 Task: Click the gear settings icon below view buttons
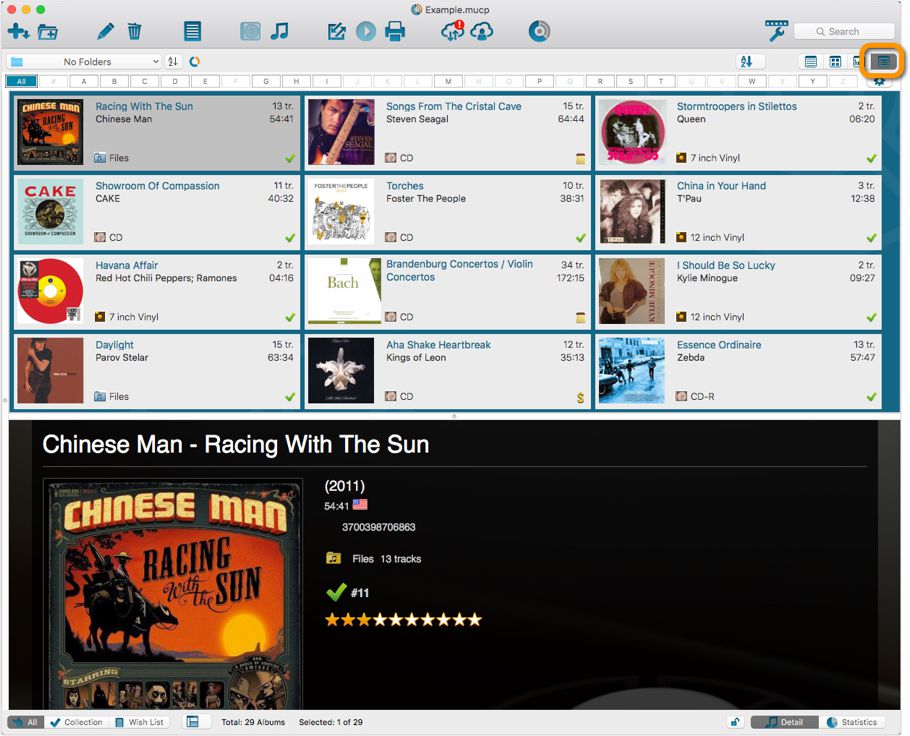coord(879,81)
